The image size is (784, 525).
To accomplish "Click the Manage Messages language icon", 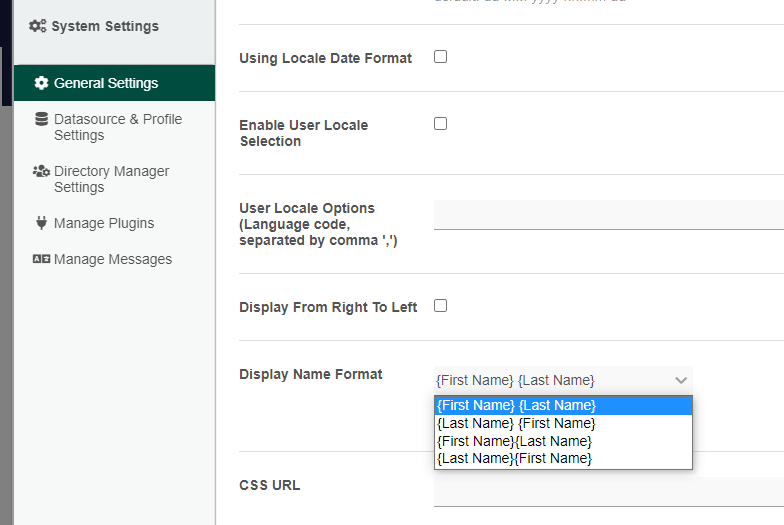I will tap(41, 259).
